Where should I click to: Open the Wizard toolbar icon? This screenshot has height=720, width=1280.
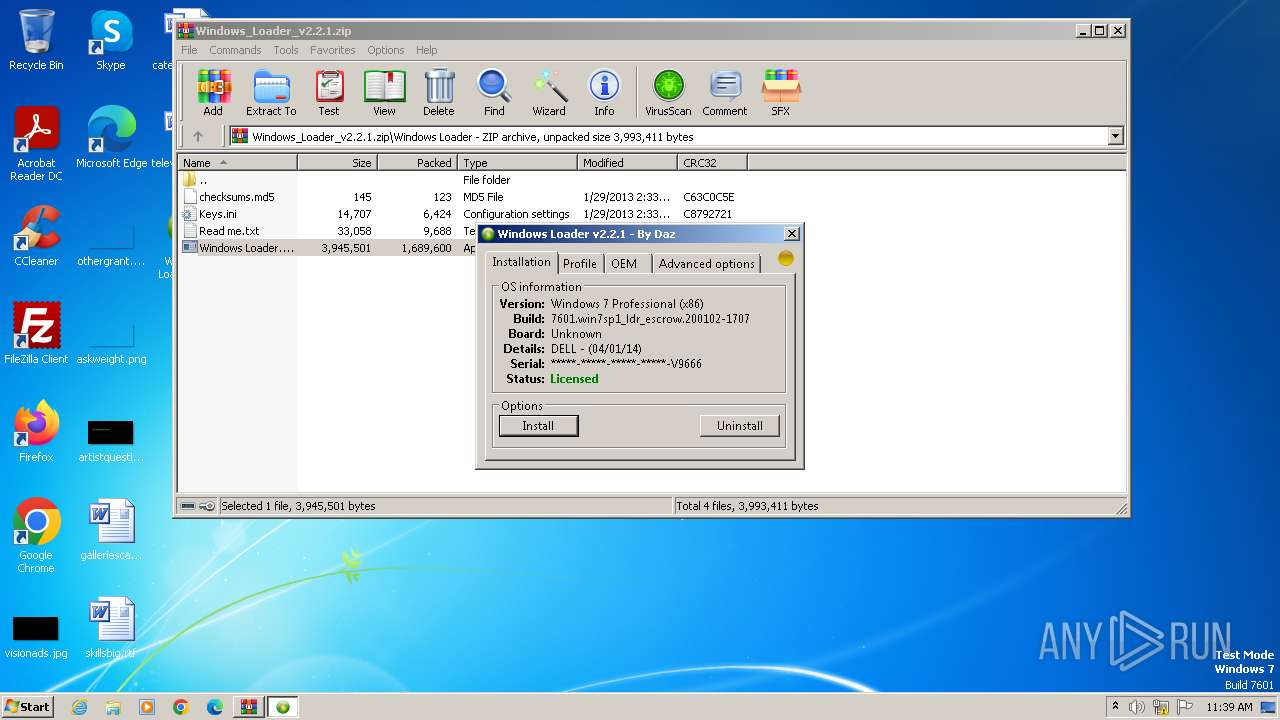click(549, 93)
